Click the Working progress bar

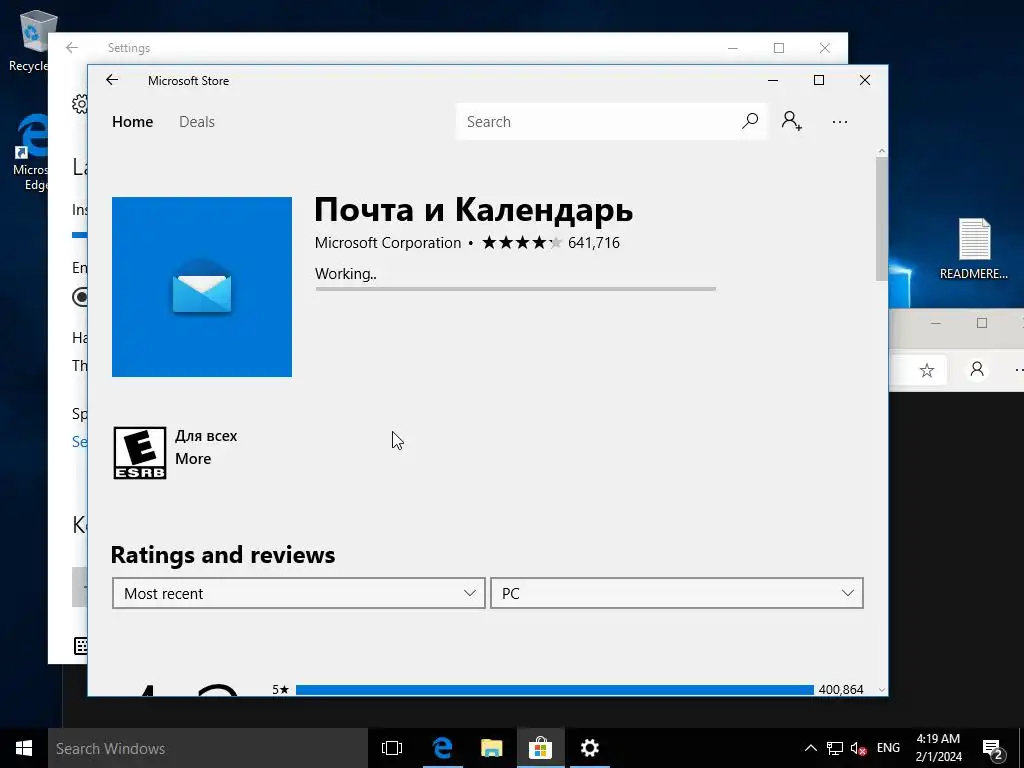pyautogui.click(x=516, y=288)
